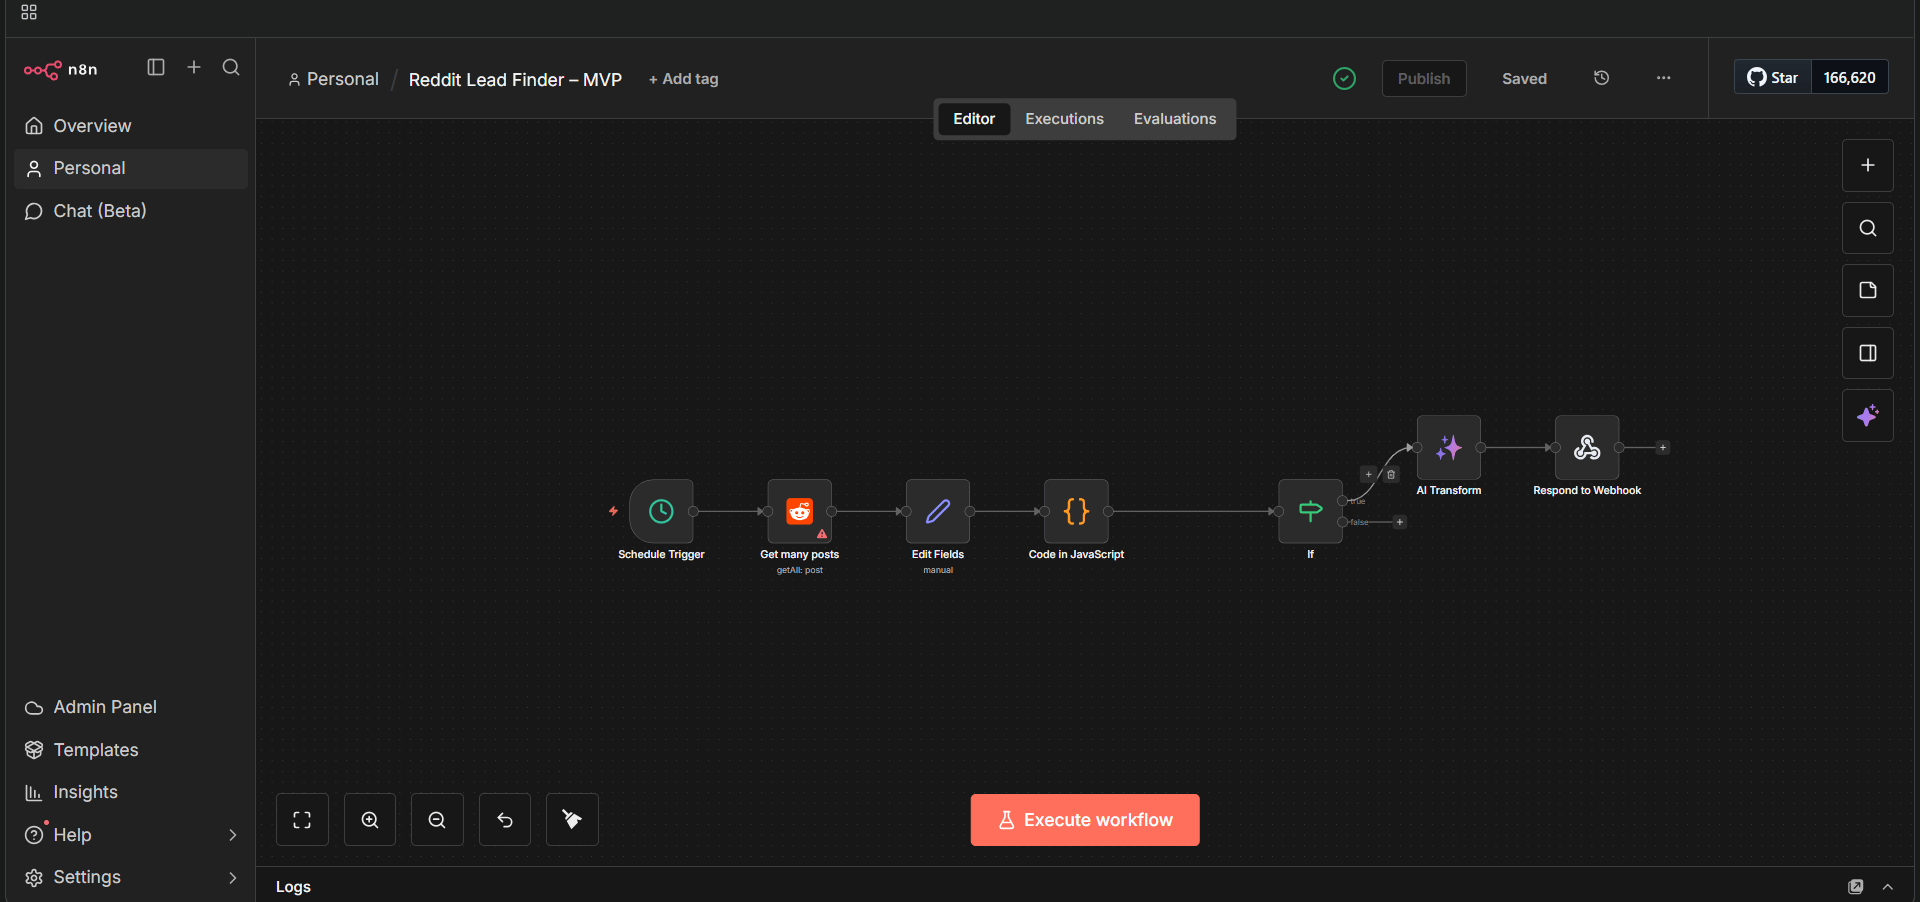Zoom in on the canvas
This screenshot has height=902, width=1920.
coord(370,820)
